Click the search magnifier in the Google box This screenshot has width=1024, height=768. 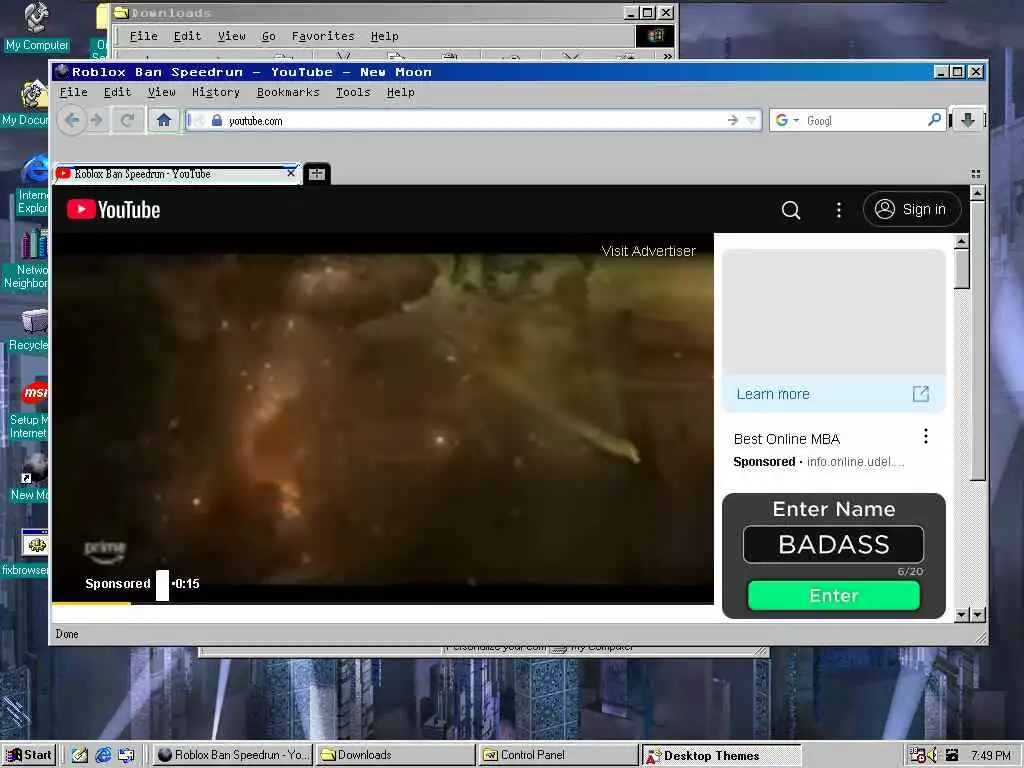coord(935,120)
